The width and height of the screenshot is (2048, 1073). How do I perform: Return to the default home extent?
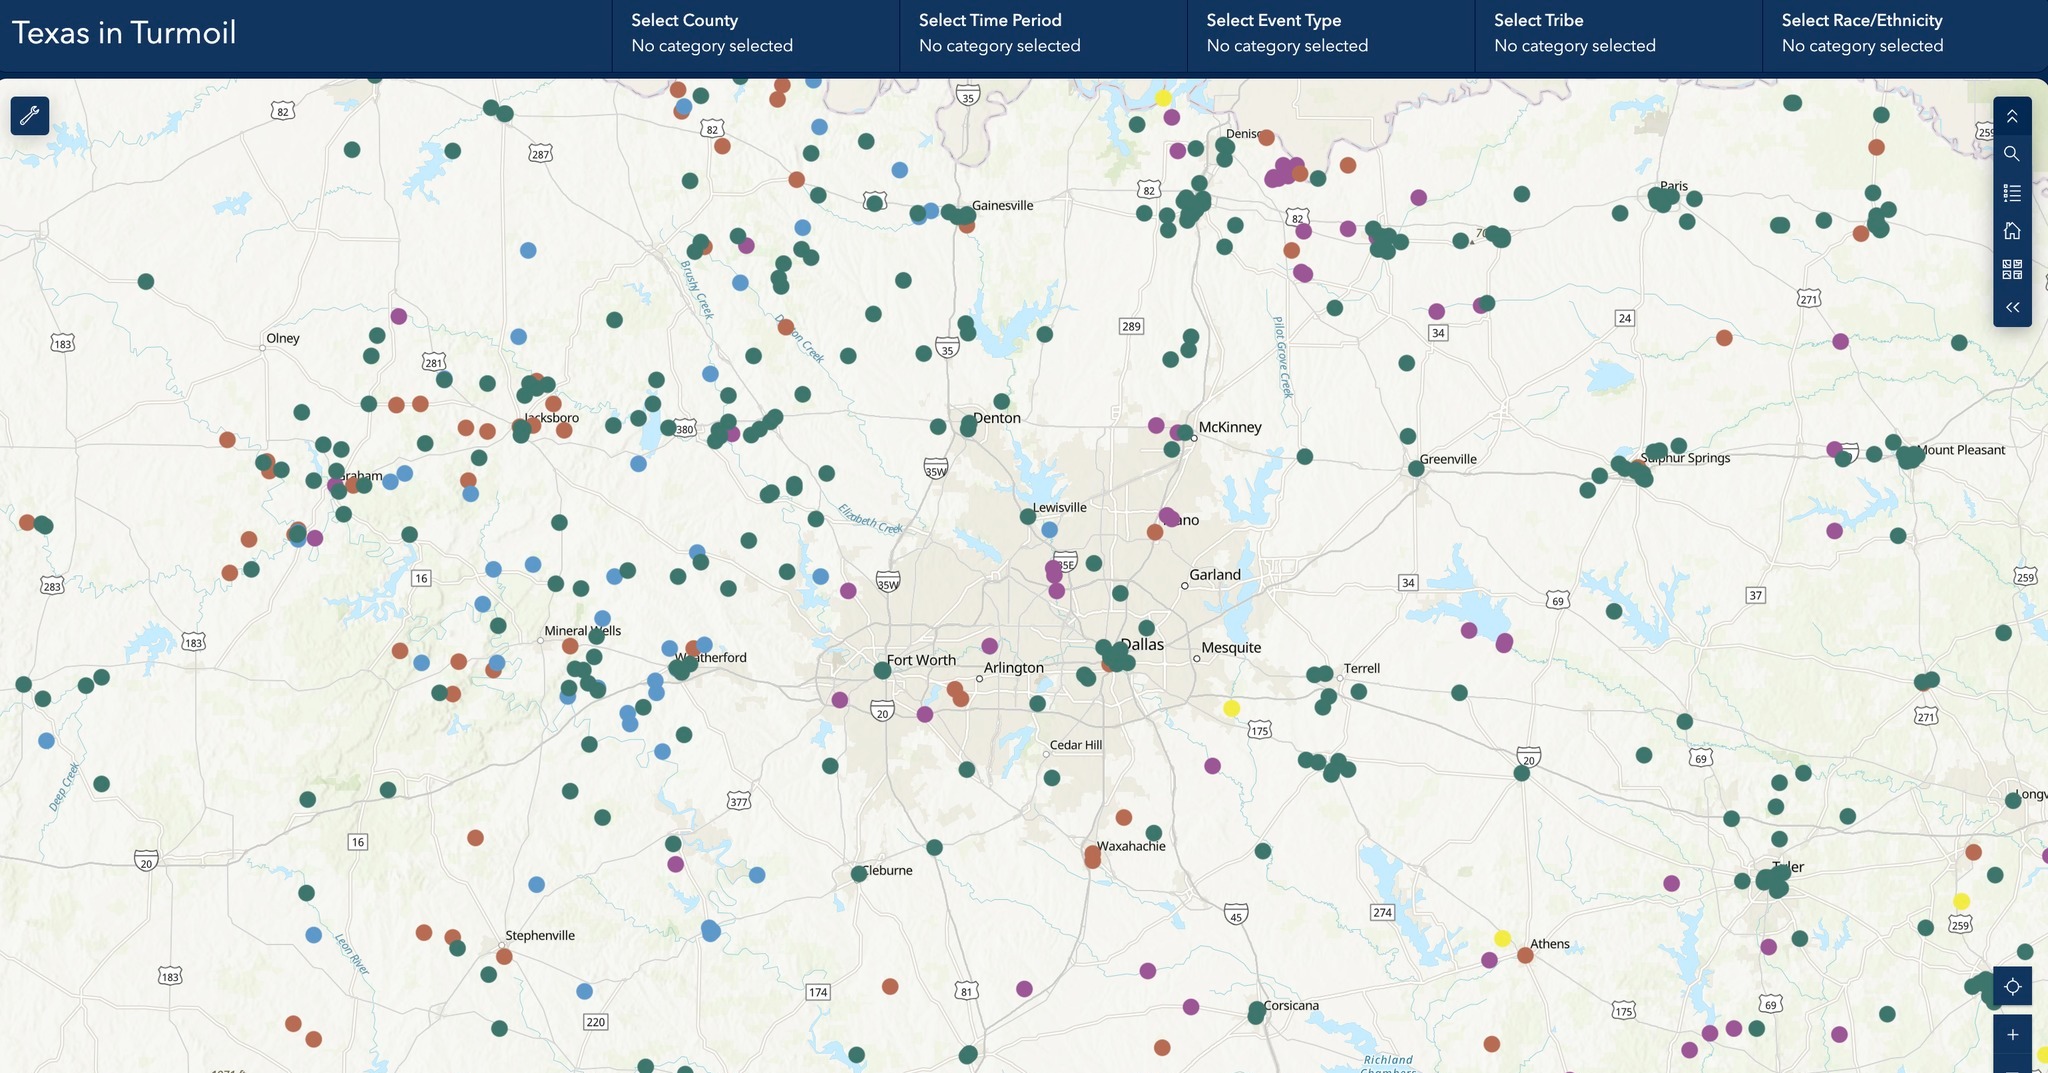coord(2012,231)
